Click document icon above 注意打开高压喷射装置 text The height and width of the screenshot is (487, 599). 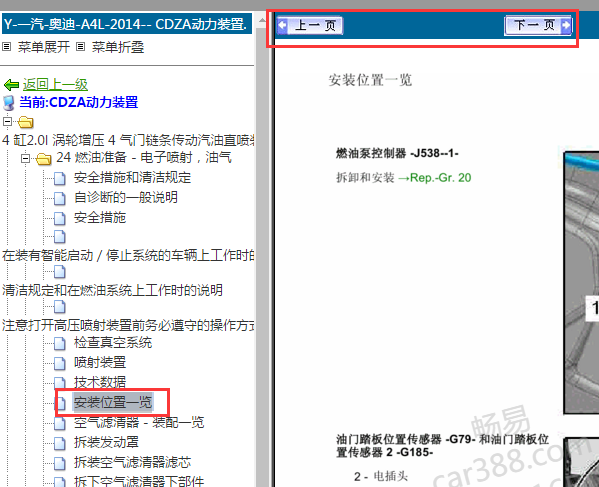pyautogui.click(x=60, y=307)
